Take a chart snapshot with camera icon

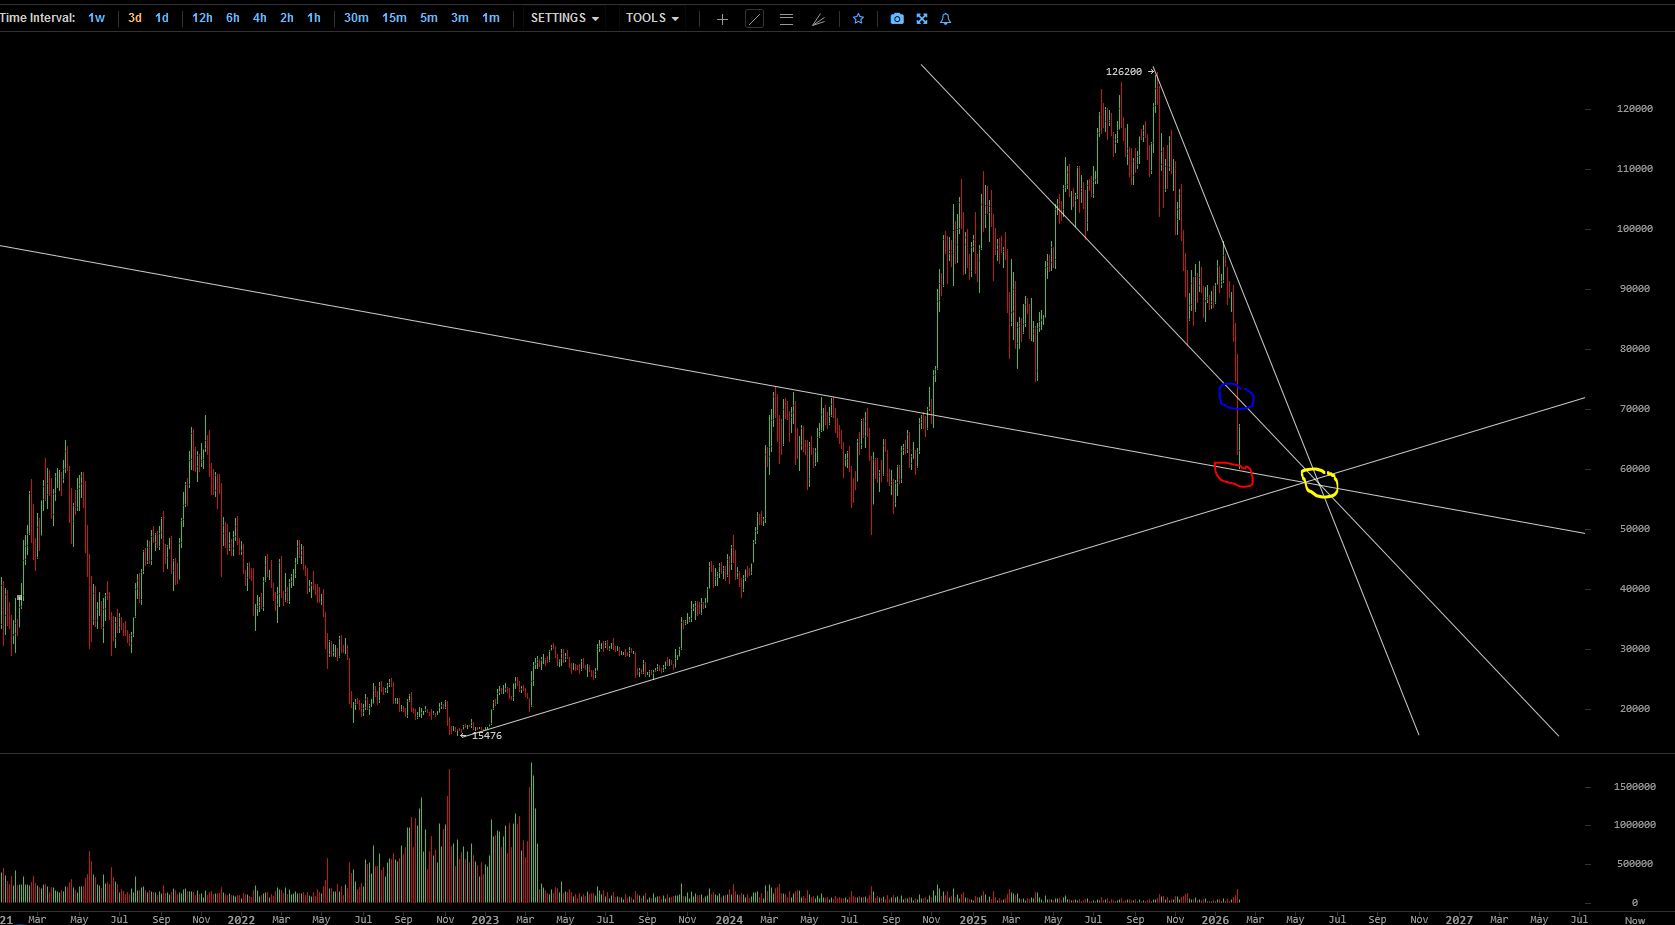click(x=897, y=19)
